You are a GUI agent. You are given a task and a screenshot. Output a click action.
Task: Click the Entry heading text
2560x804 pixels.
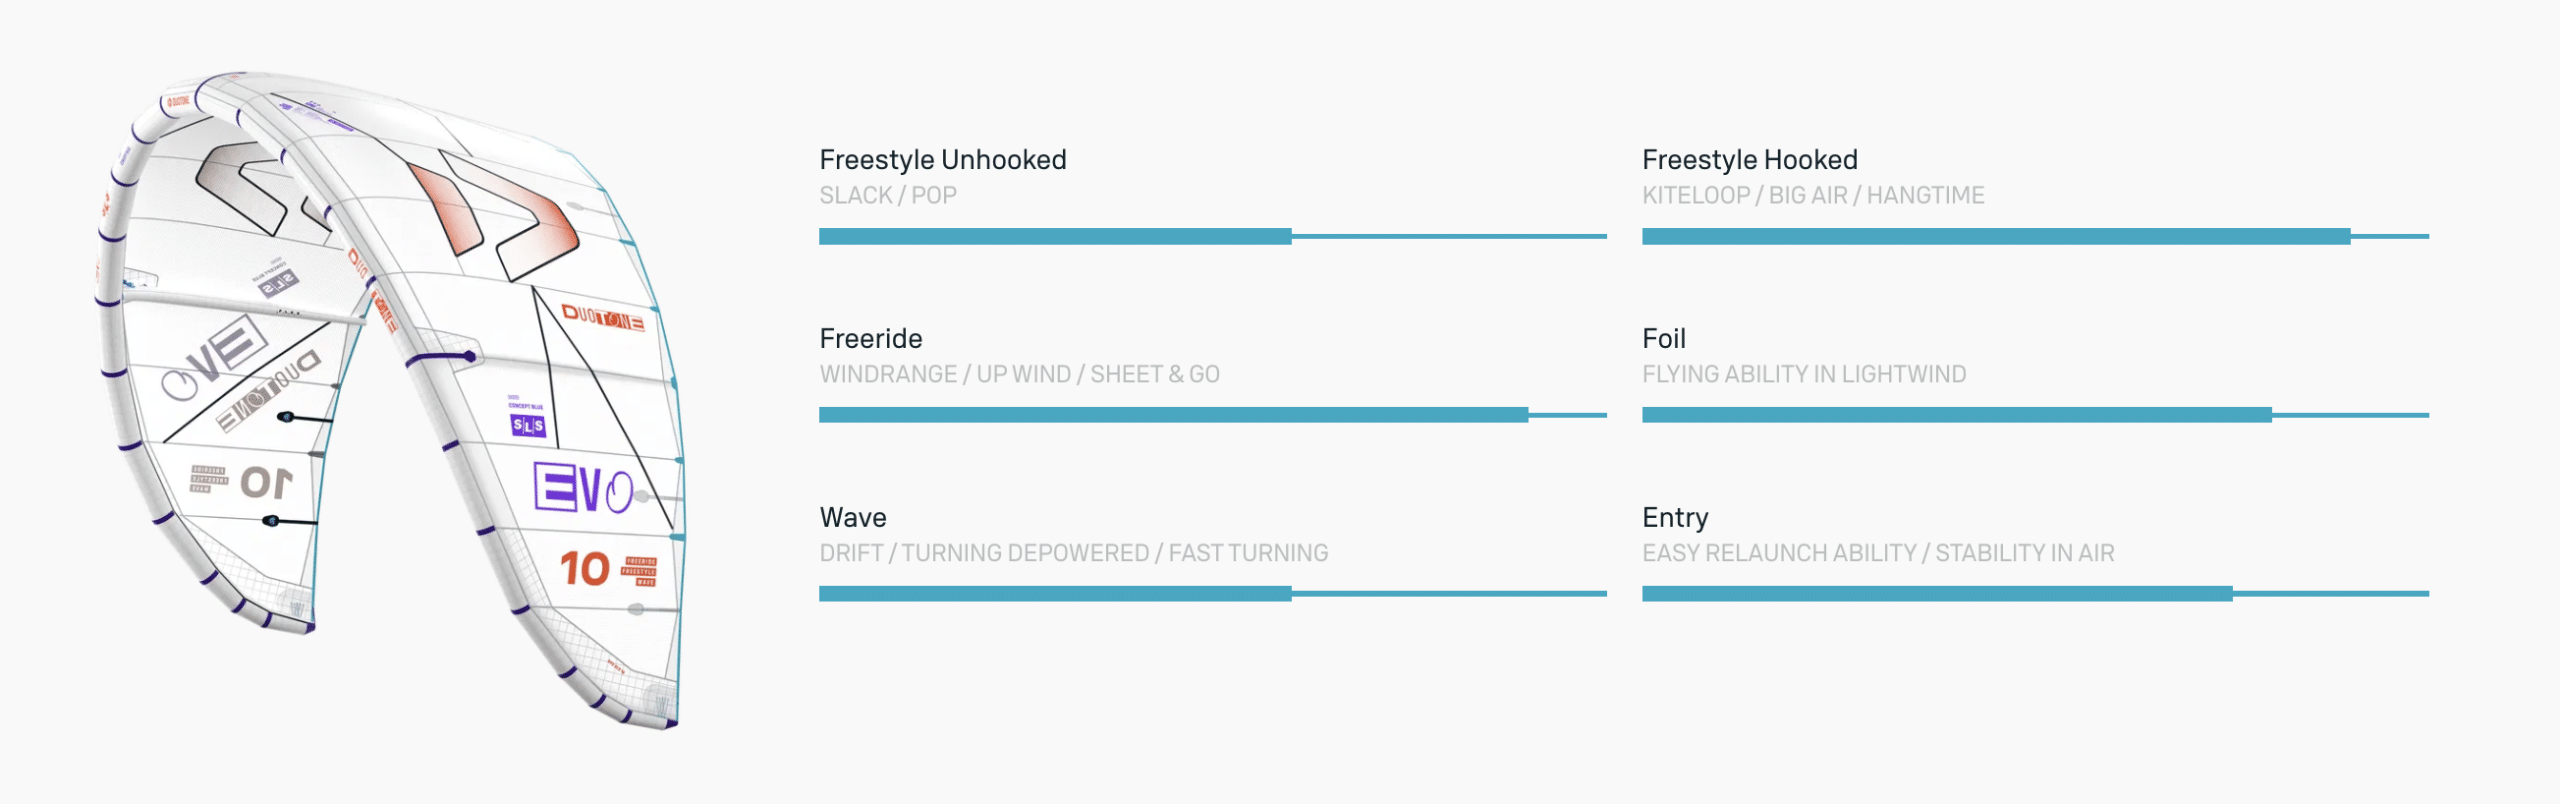click(x=1675, y=518)
